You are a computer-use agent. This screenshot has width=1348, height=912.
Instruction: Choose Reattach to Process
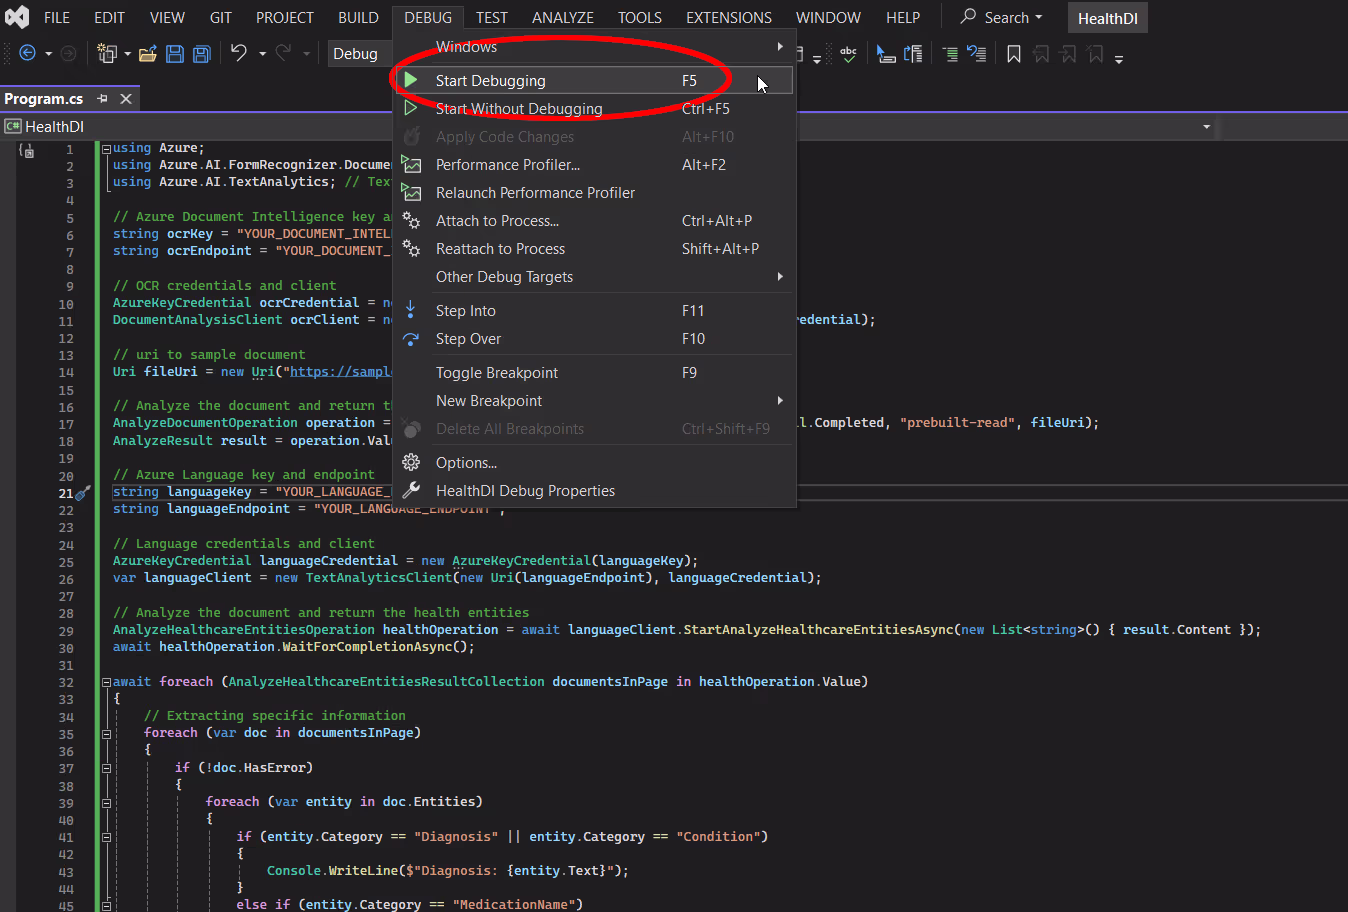click(x=594, y=249)
